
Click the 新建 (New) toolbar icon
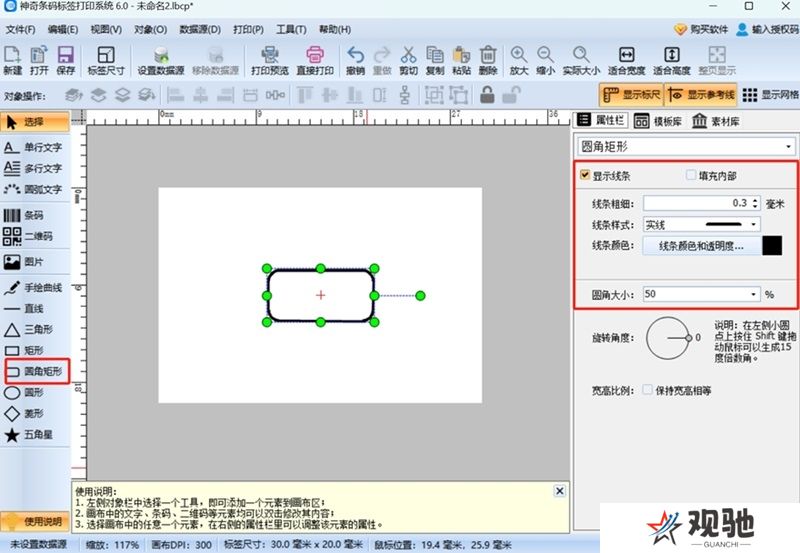click(12, 60)
